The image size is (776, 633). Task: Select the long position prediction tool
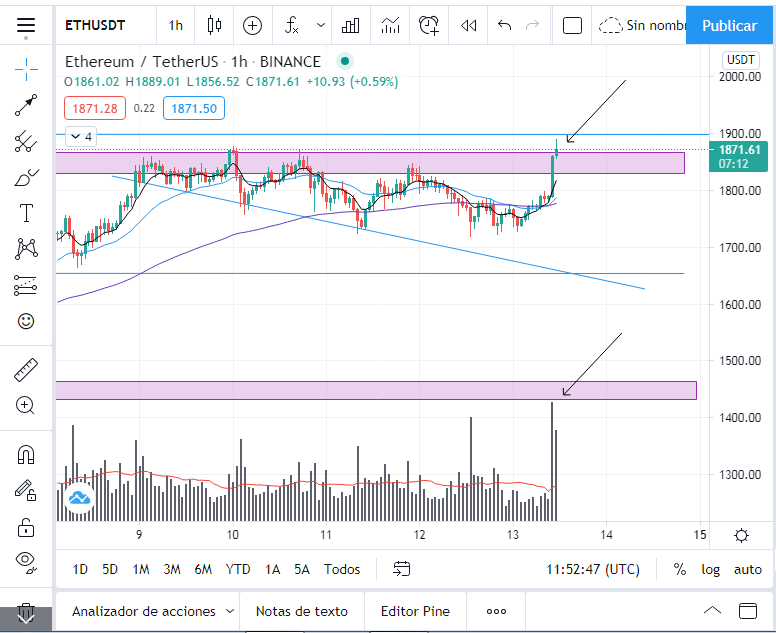26,286
